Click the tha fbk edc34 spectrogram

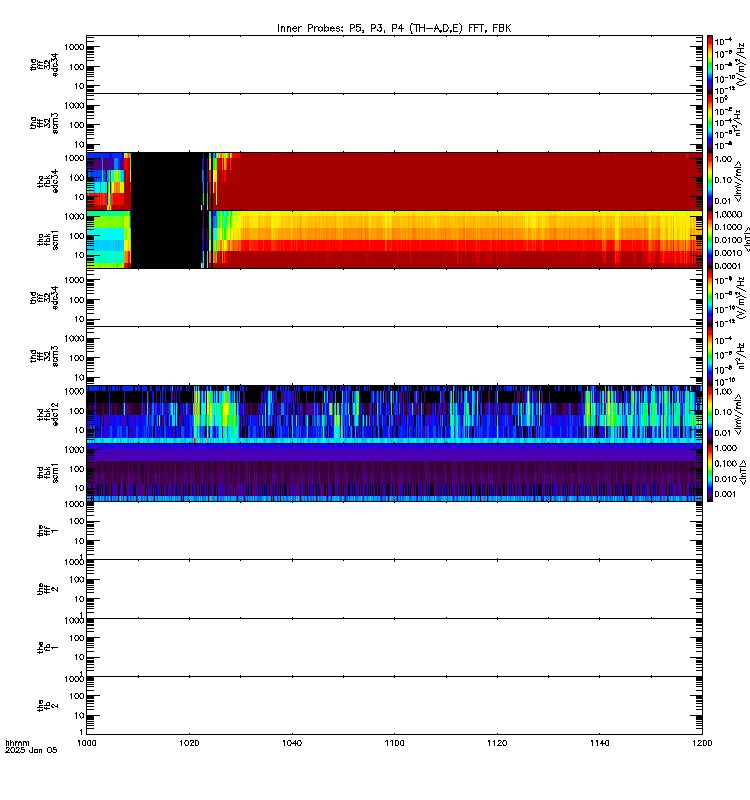[x=394, y=181]
